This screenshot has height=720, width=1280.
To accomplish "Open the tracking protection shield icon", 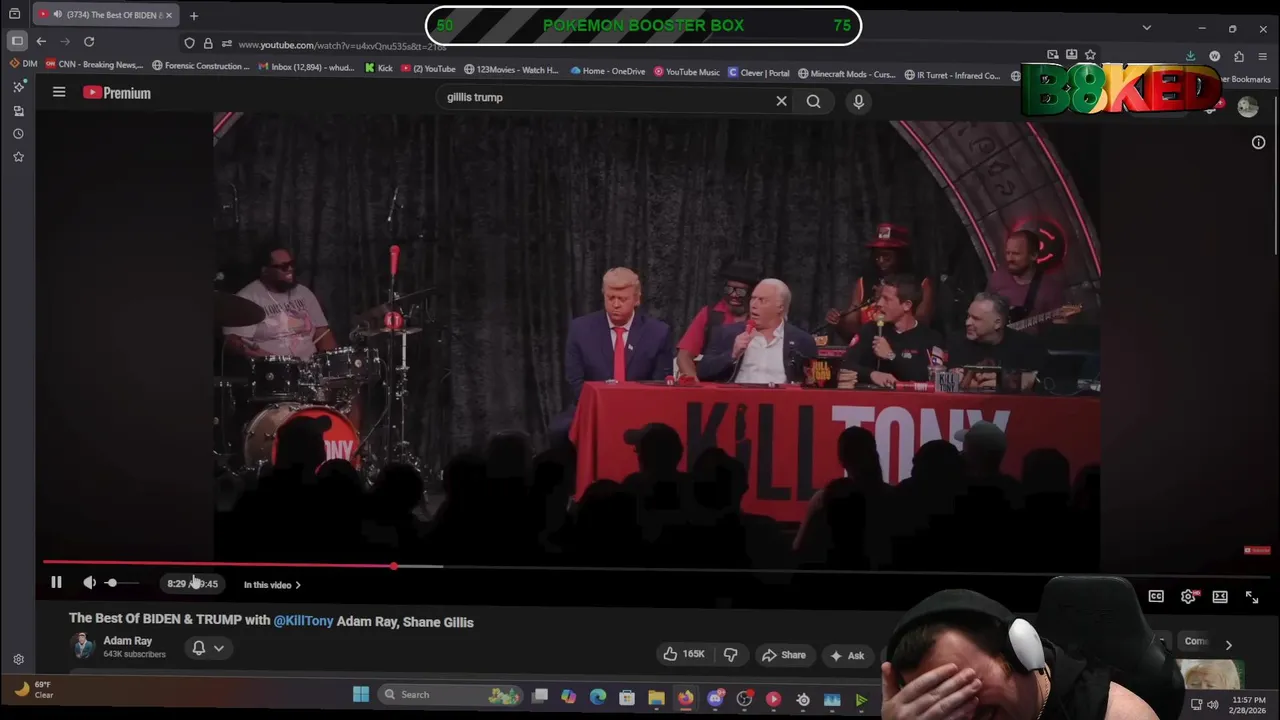I will click(x=189, y=43).
